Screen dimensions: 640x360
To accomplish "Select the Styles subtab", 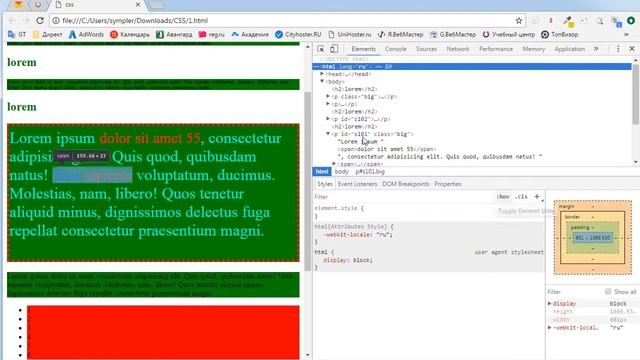I will click(325, 184).
